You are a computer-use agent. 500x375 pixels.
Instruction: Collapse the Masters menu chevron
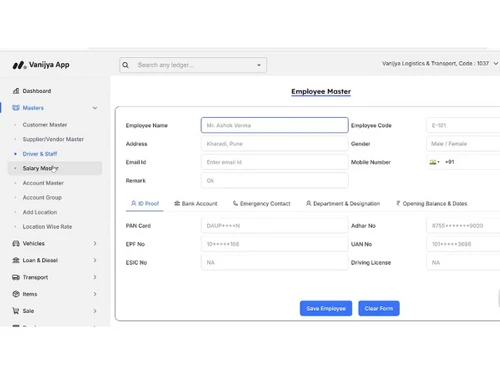click(95, 108)
